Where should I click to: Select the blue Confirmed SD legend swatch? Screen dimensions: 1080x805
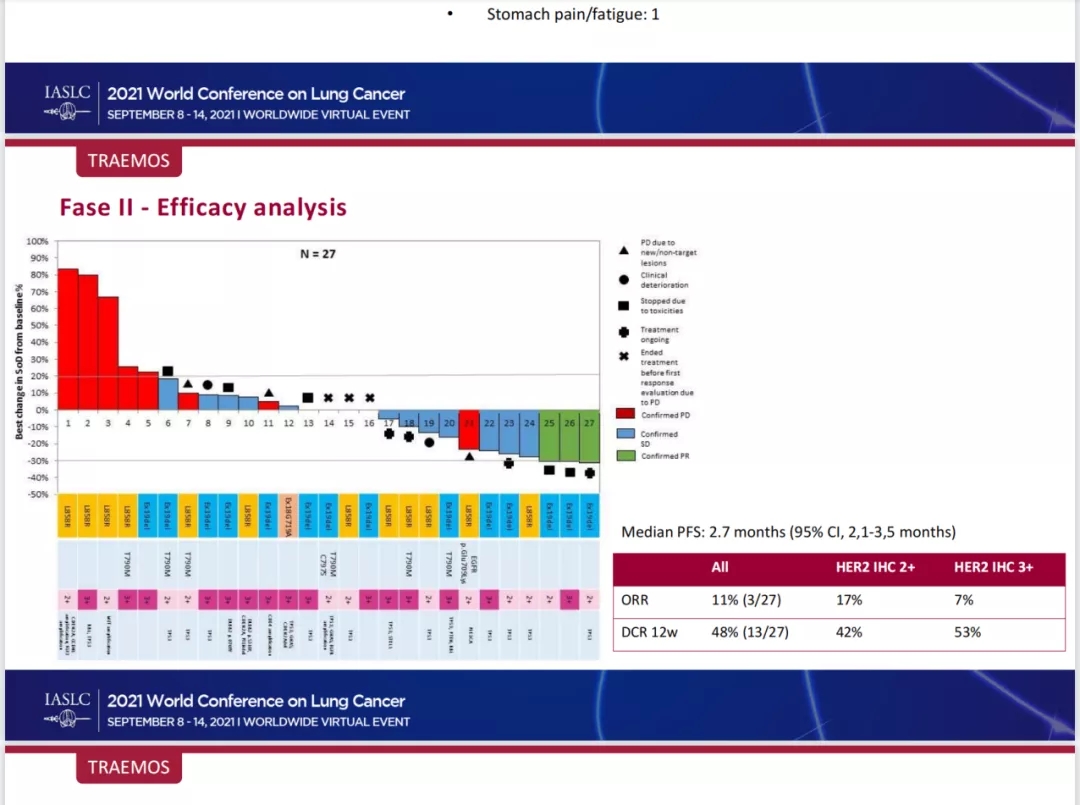pos(624,434)
